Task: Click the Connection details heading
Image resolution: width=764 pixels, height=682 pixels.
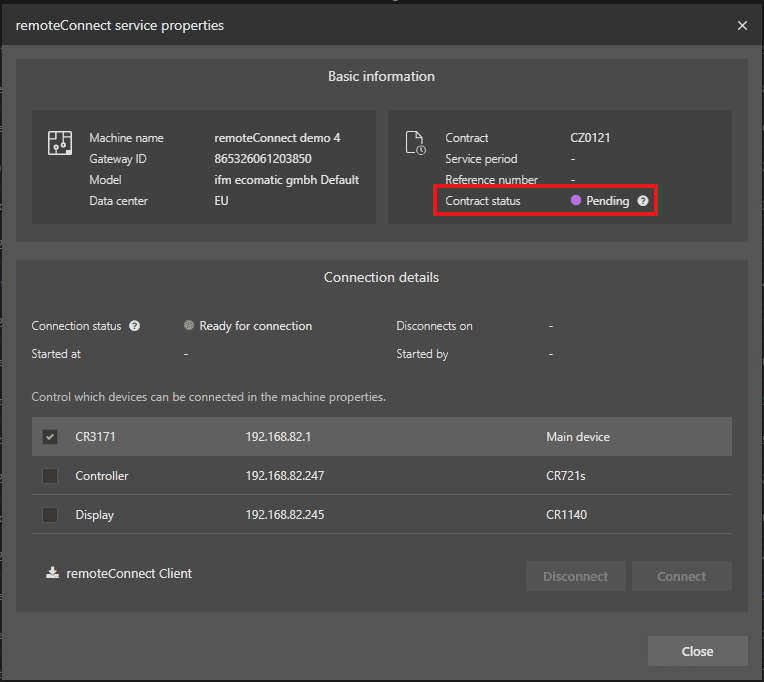Action: [x=382, y=277]
